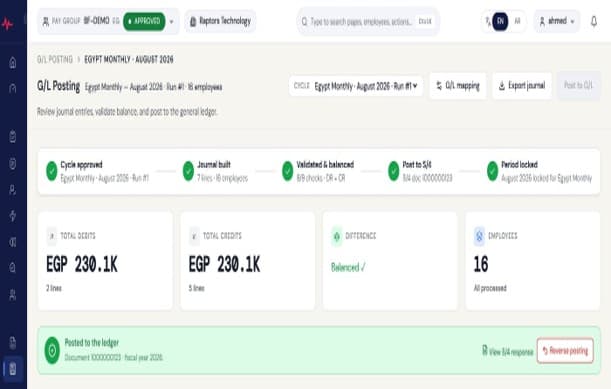611x389 pixels.
Task: Open the Home icon in the sidebar
Action: 13,62
